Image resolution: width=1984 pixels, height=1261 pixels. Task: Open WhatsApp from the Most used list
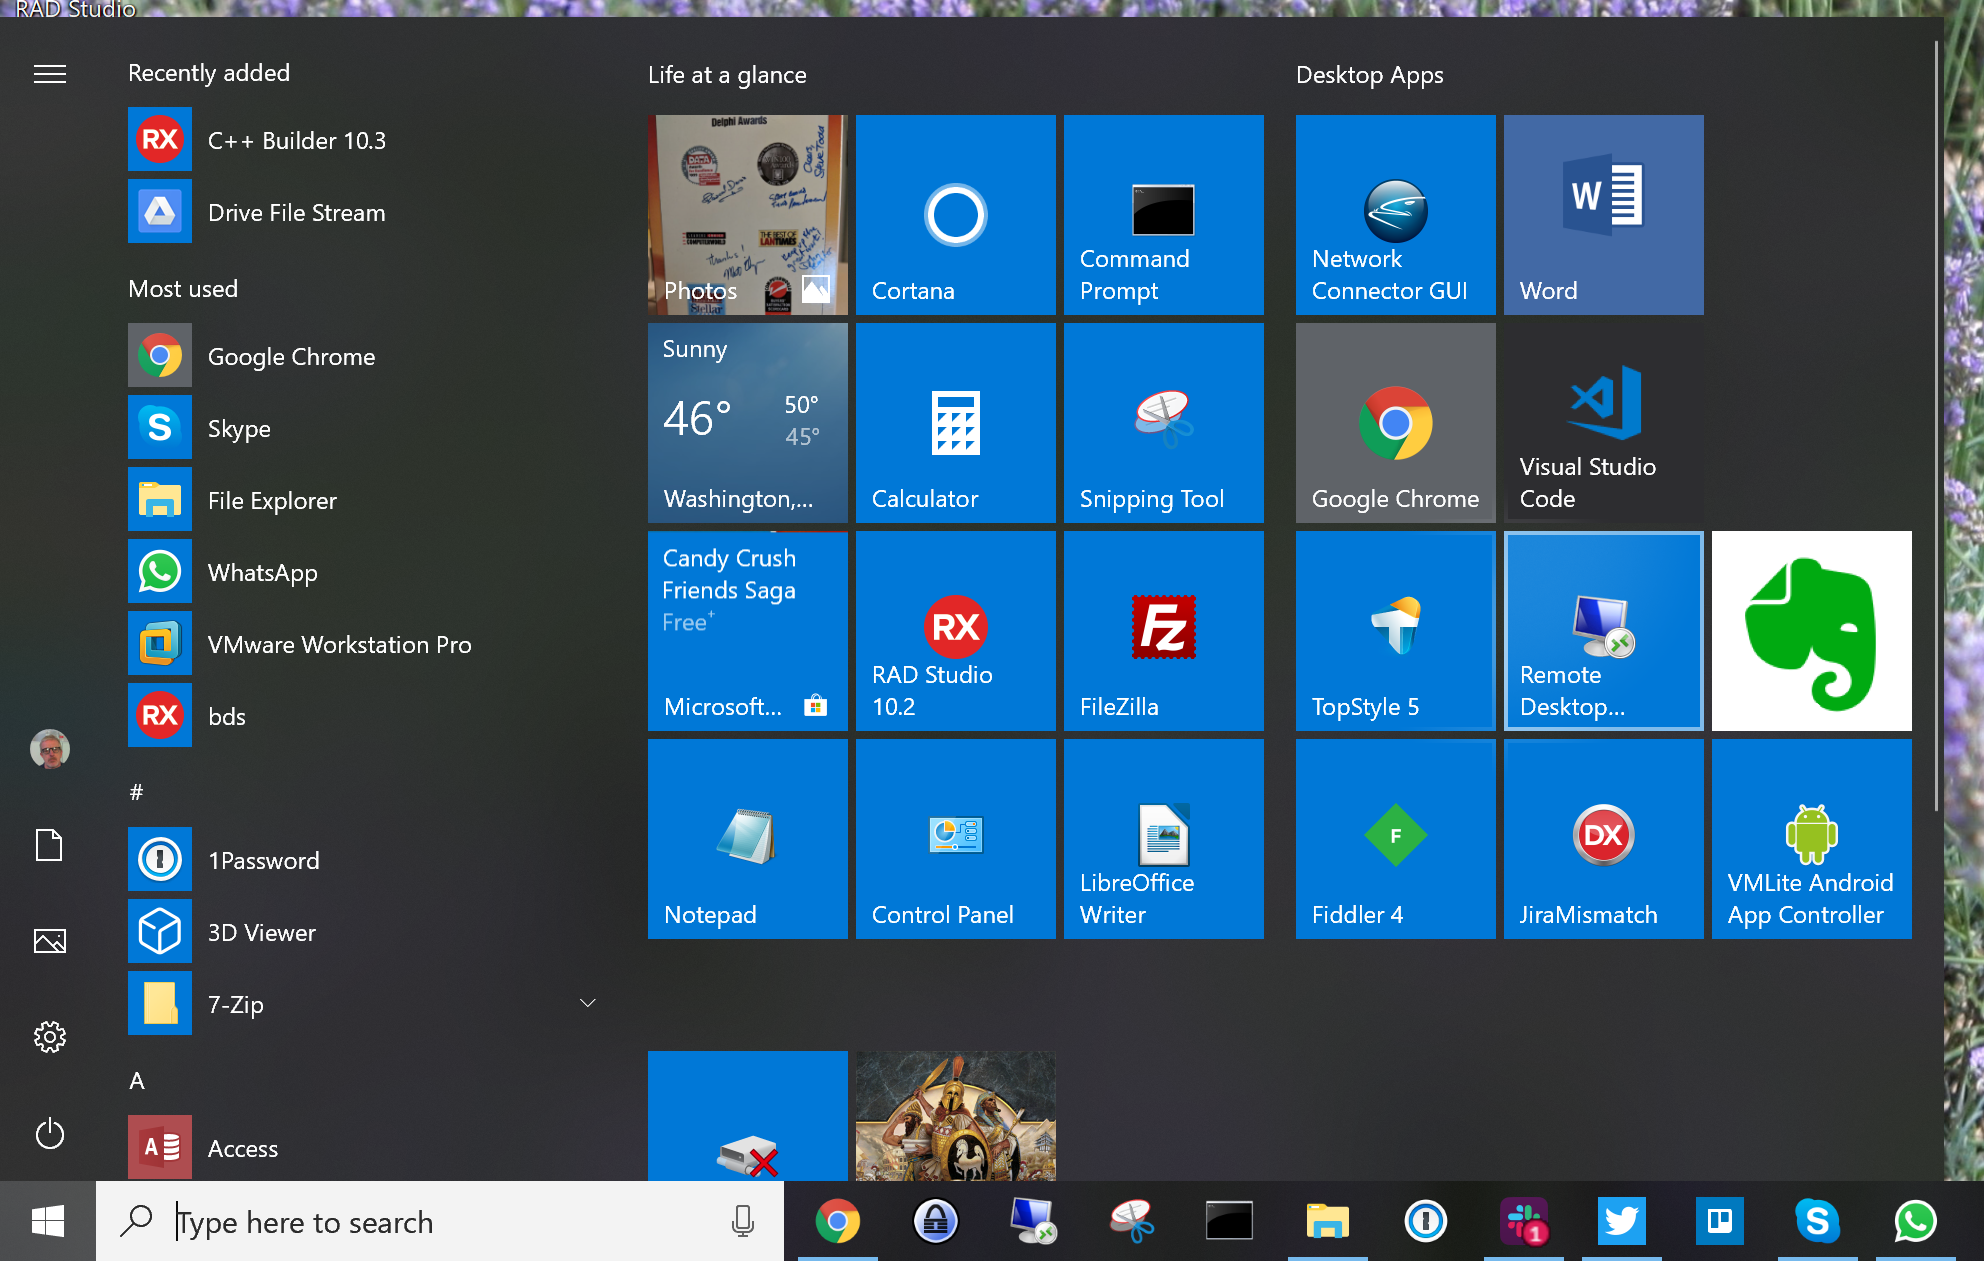click(x=262, y=572)
